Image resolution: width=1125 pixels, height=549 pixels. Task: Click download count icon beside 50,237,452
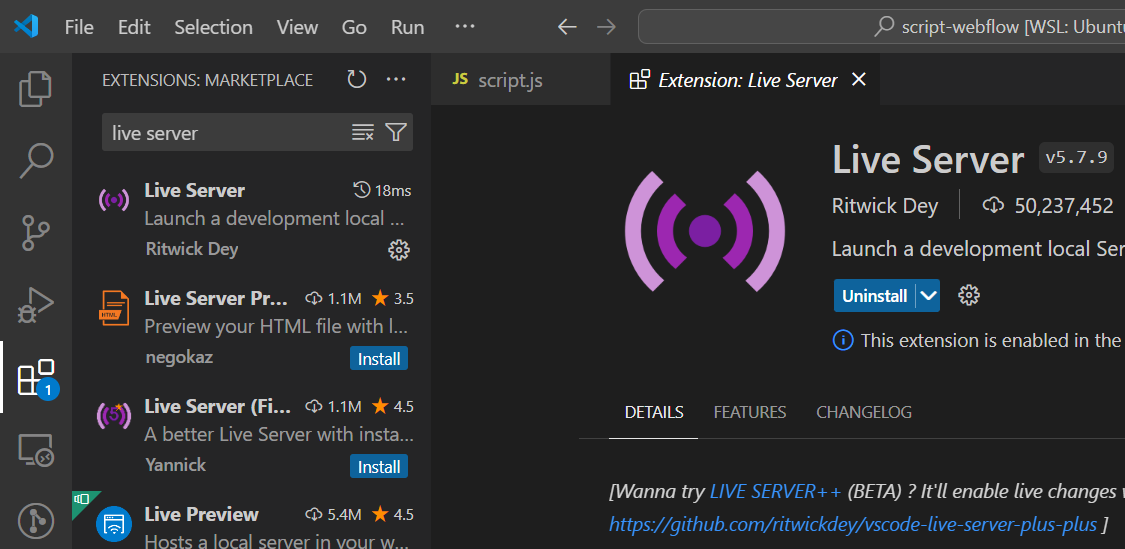pos(993,206)
